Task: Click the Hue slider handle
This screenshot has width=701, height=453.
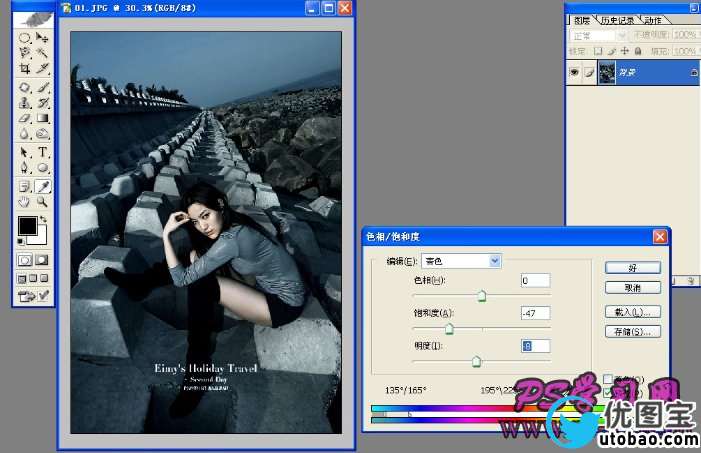Action: [x=481, y=296]
